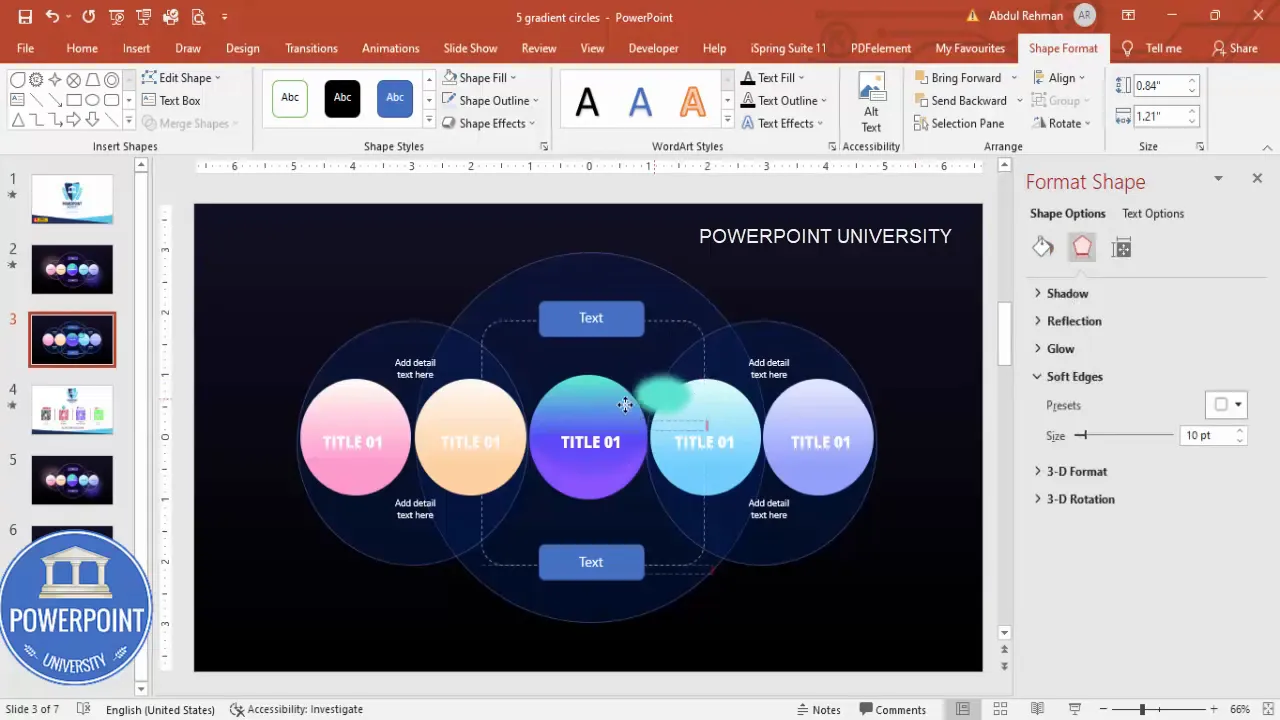Open print preview from the quick access toolbar

pos(198,17)
